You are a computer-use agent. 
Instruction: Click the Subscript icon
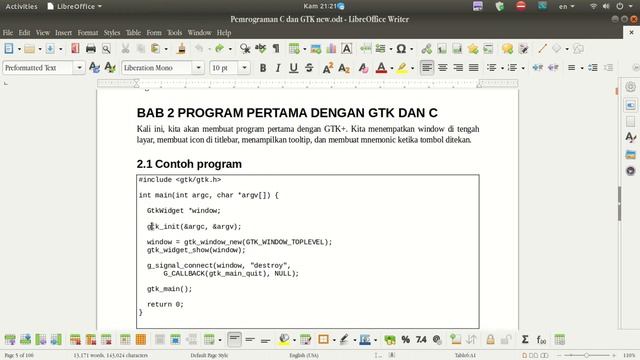(x=344, y=68)
